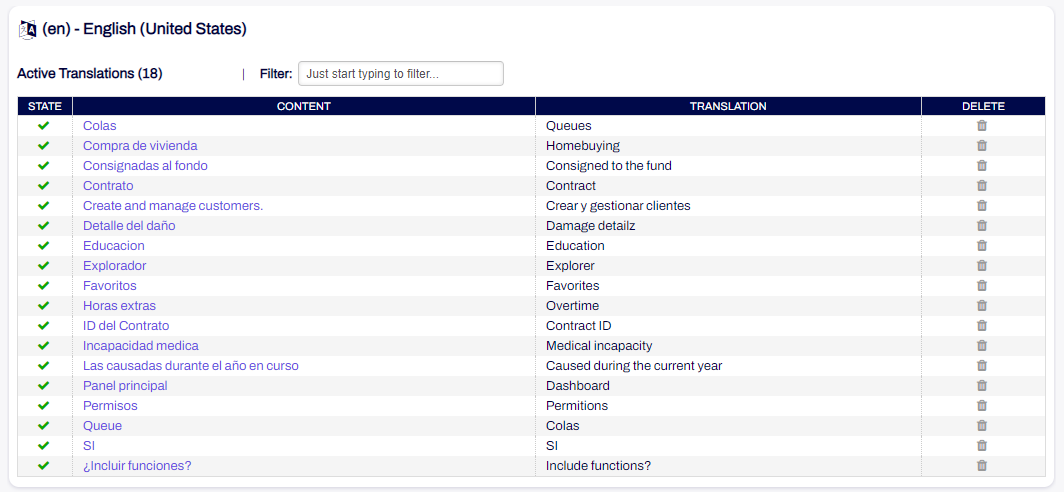Remove the Incapacidad medica translation
The image size is (1064, 492).
(x=981, y=345)
